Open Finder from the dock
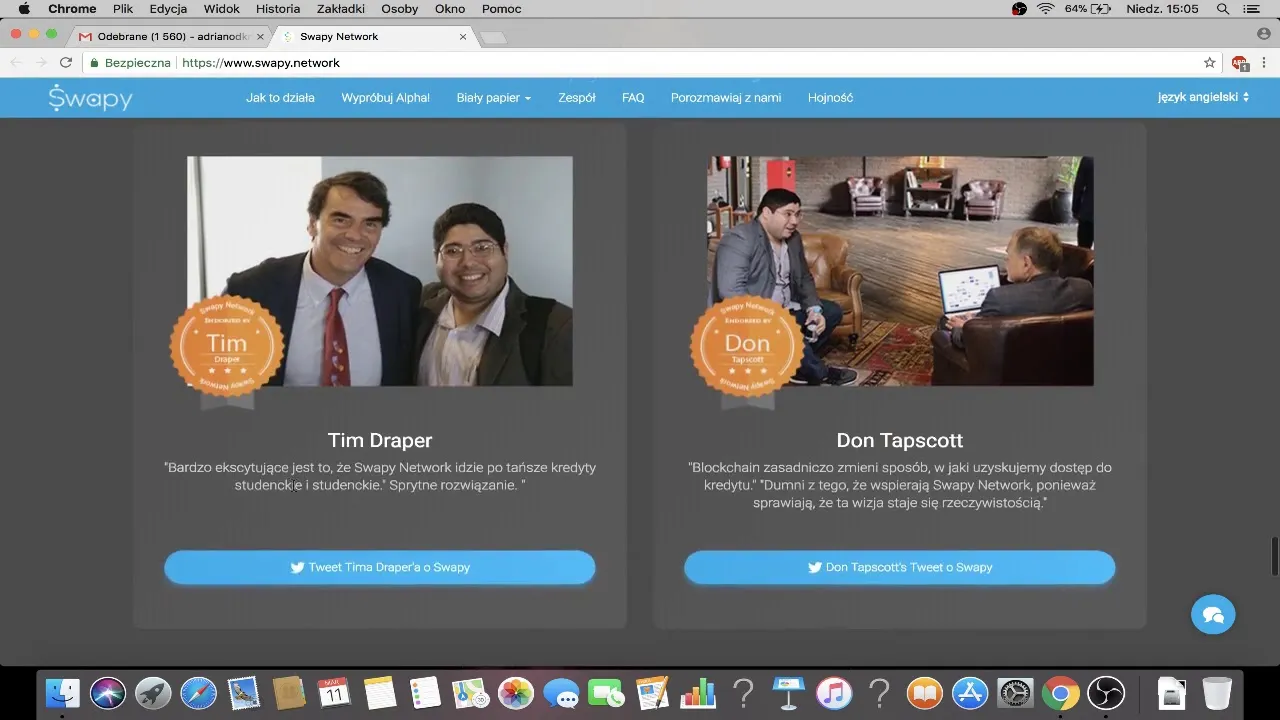 tap(63, 692)
